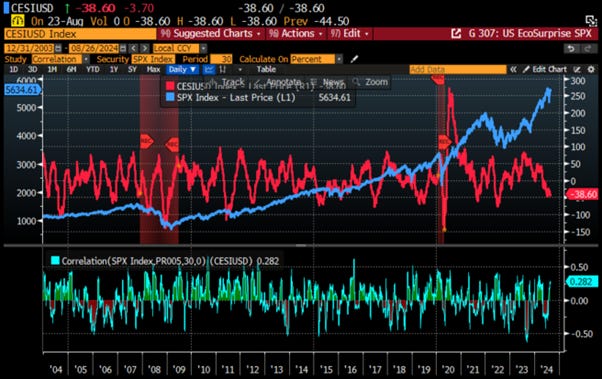Click the Local CCY field
602x379 pixels.
tap(176, 48)
